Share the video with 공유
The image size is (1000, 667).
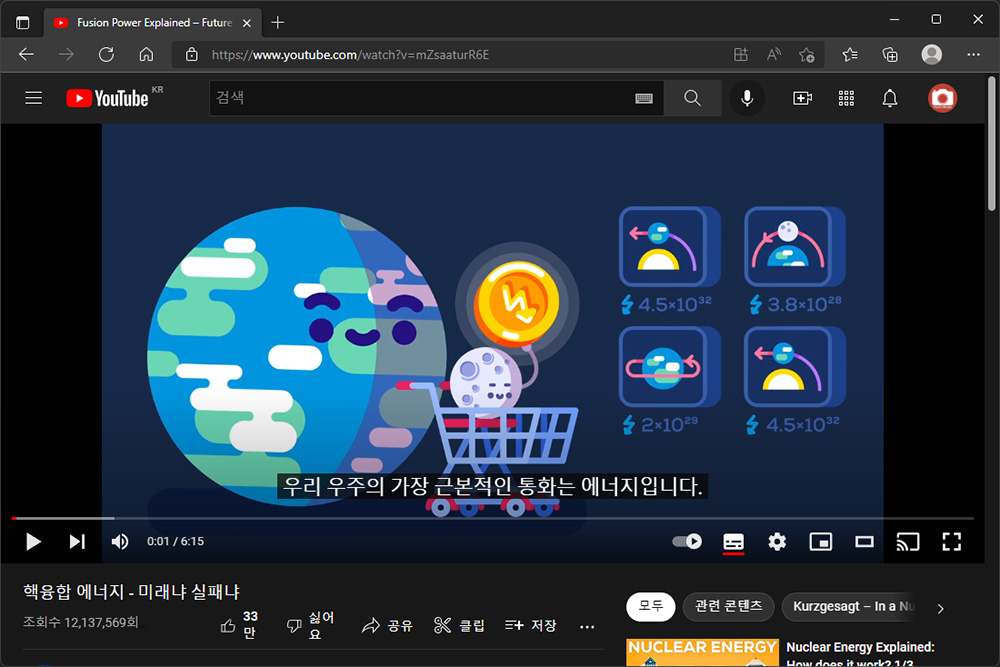point(387,626)
